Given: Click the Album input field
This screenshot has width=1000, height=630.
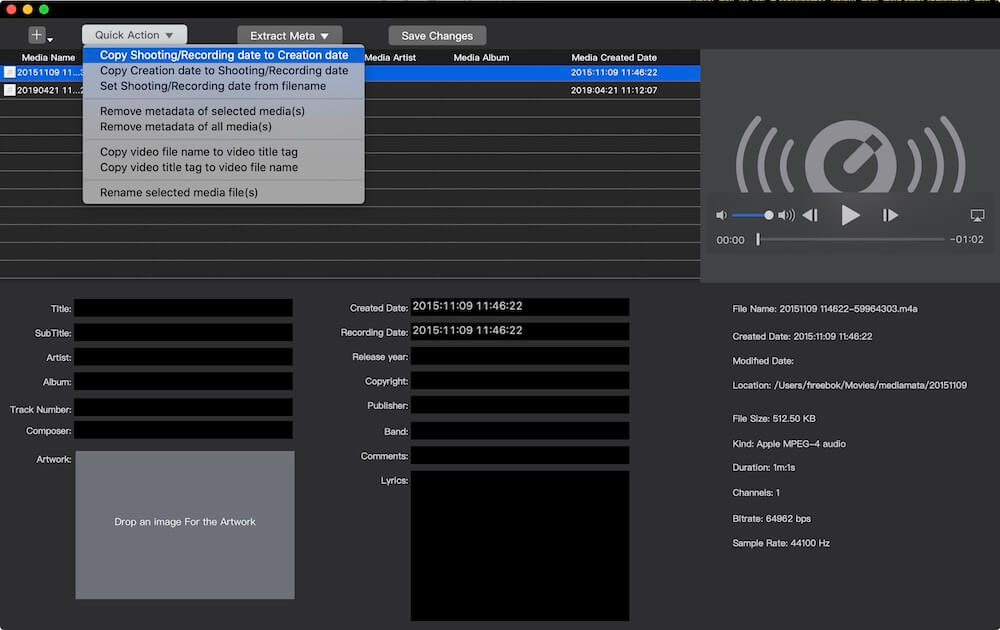Looking at the screenshot, I should click(184, 381).
